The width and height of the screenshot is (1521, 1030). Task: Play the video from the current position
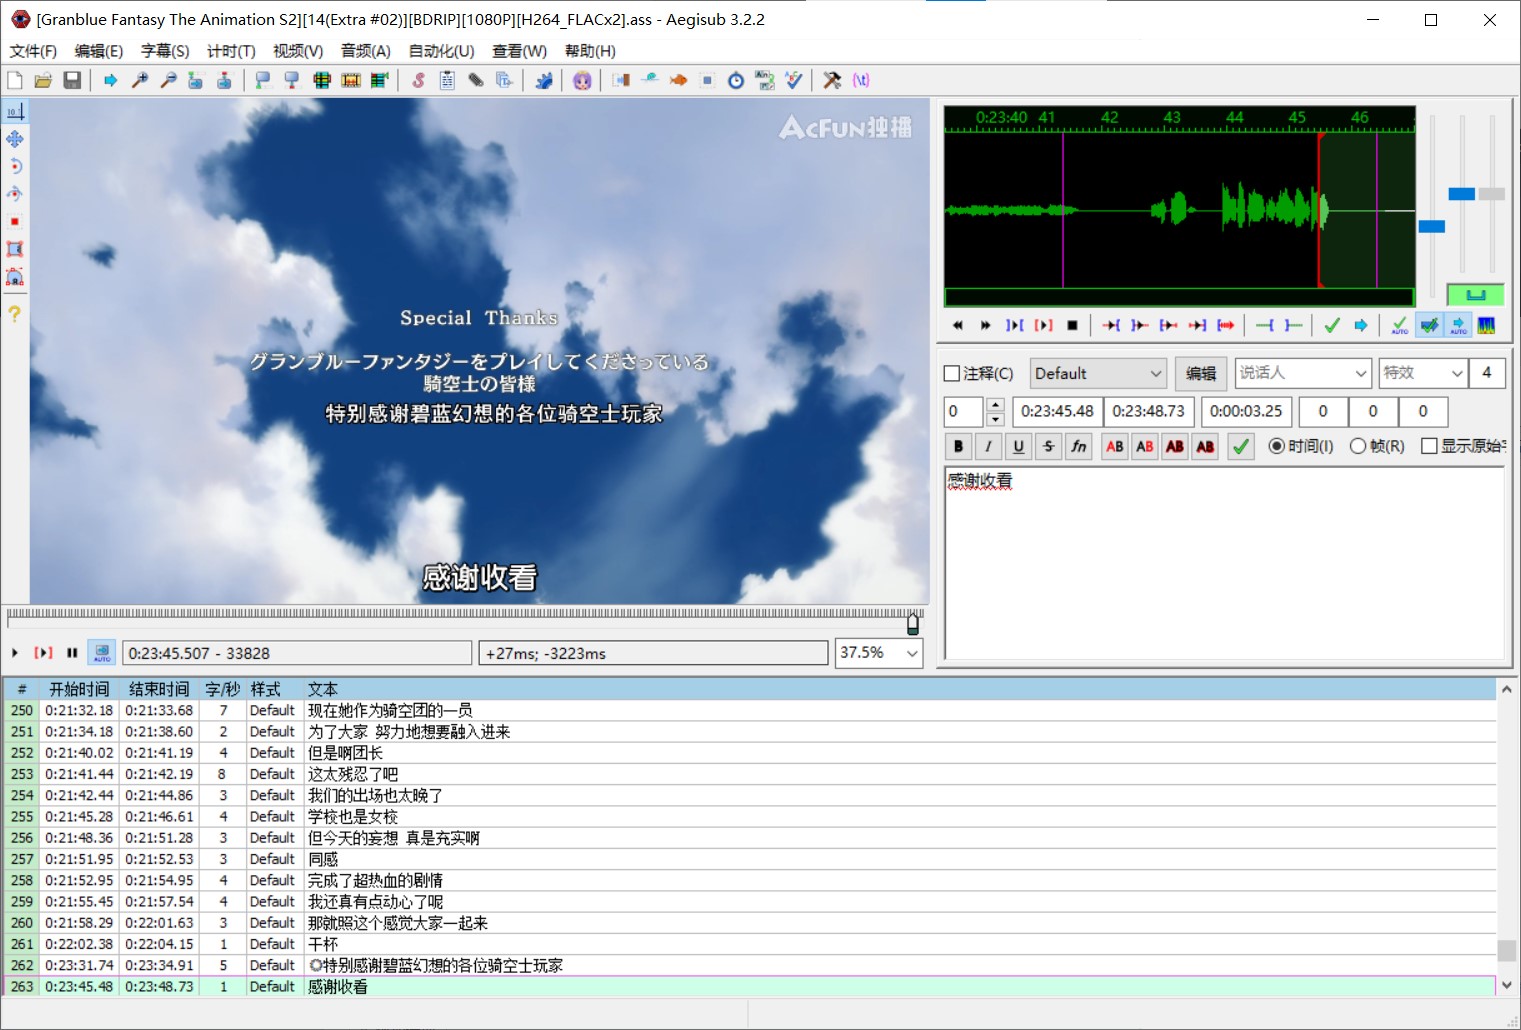[x=15, y=653]
